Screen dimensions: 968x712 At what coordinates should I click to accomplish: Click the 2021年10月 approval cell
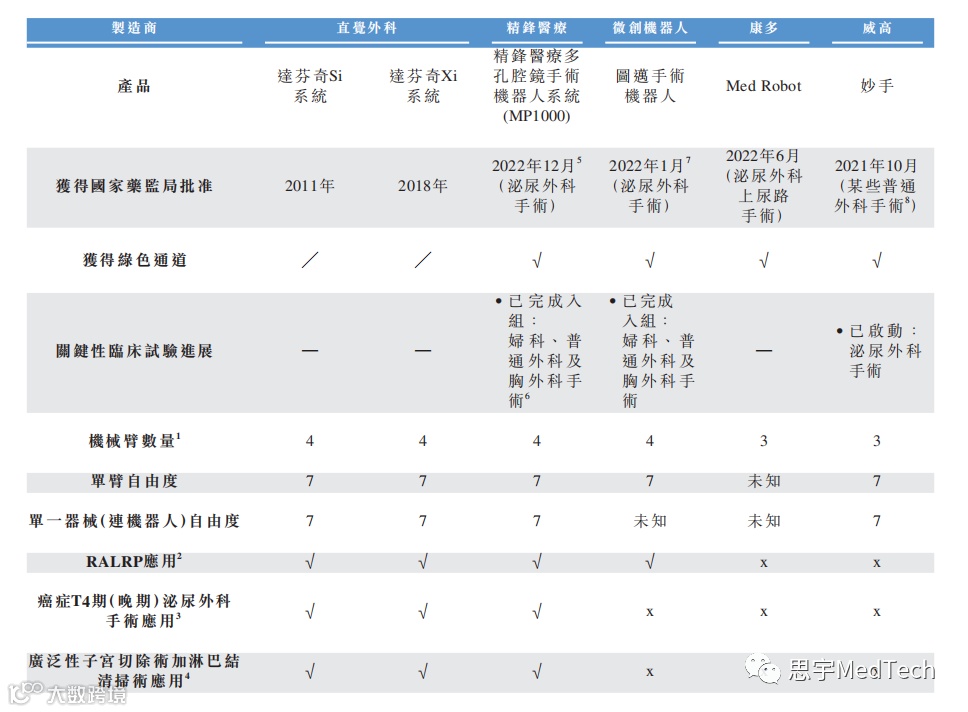(x=876, y=185)
